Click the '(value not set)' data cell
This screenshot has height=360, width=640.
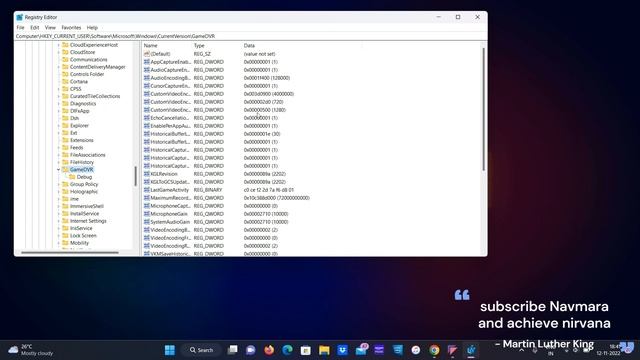259,54
